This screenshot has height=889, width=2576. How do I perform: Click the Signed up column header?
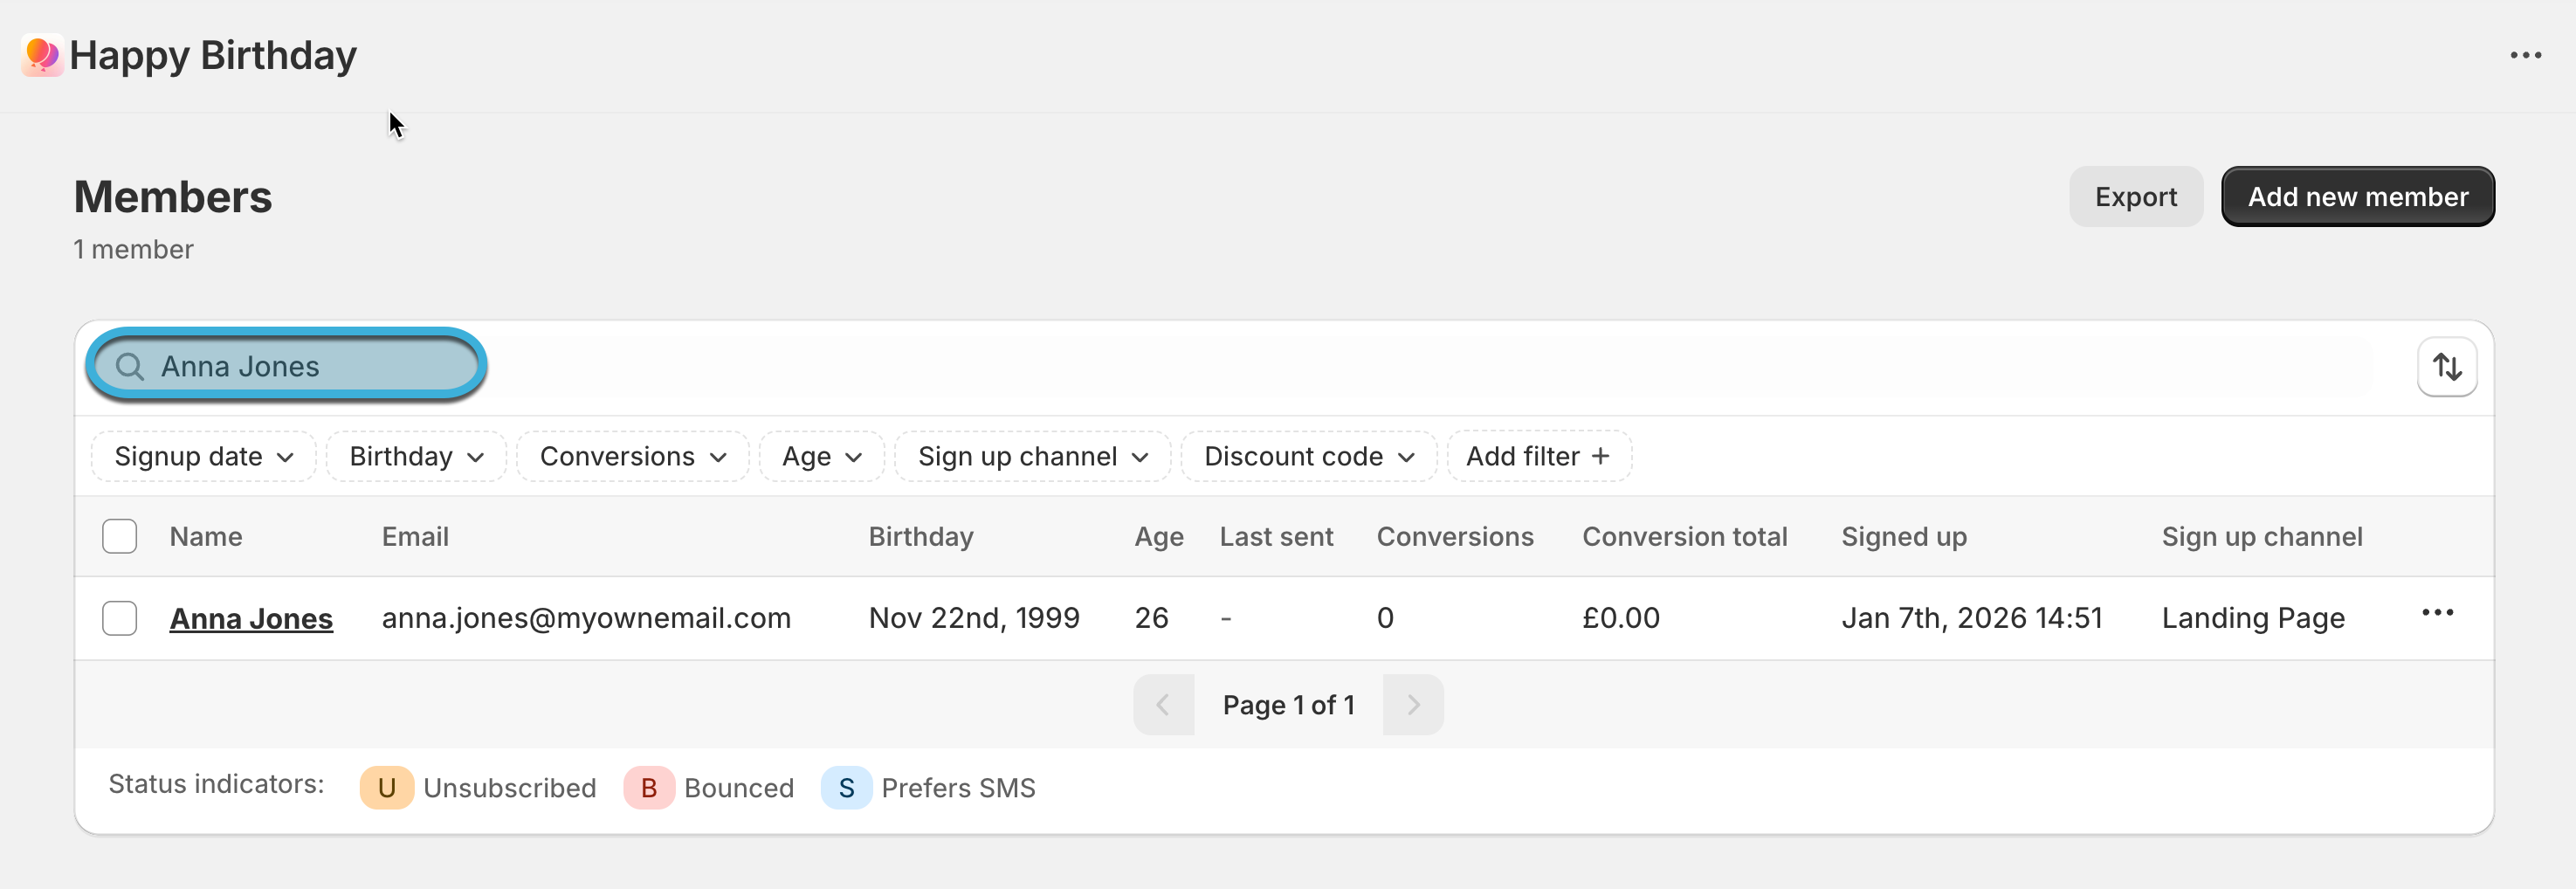[1904, 537]
